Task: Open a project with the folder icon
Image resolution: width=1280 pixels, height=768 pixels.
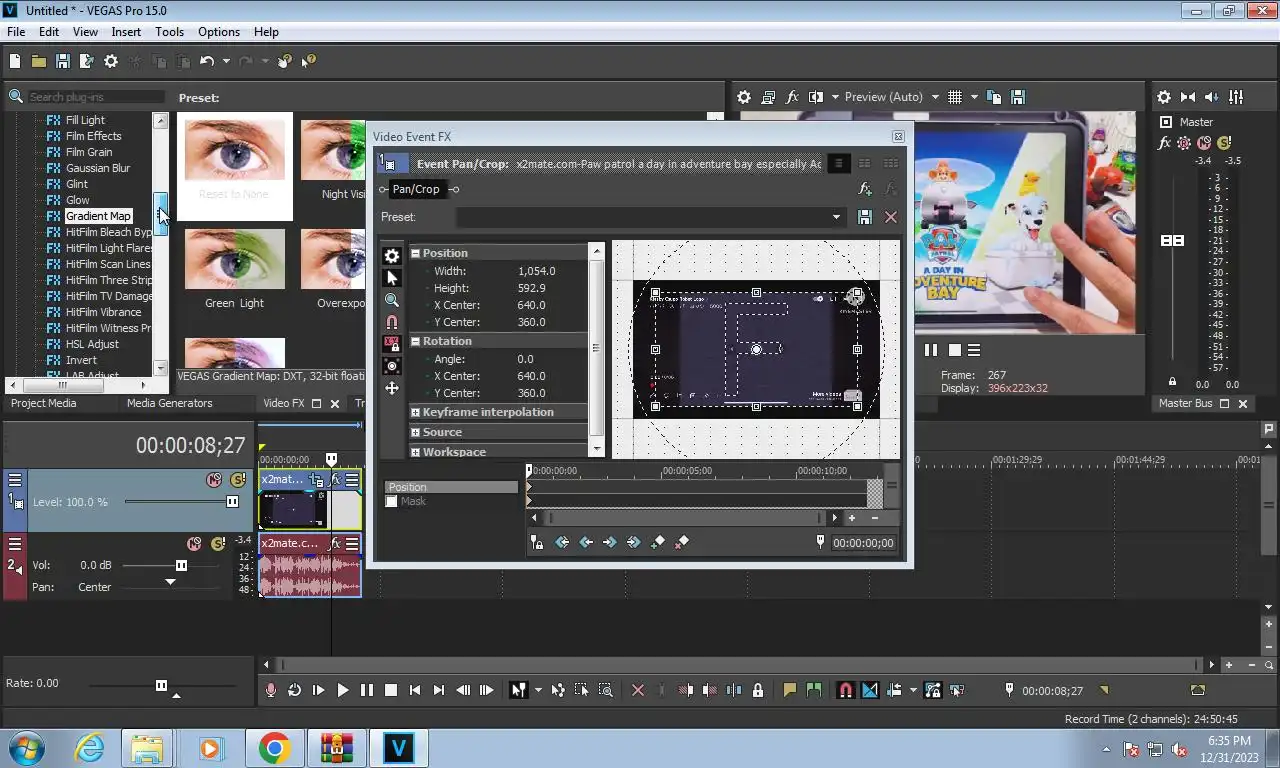Action: coord(39,62)
